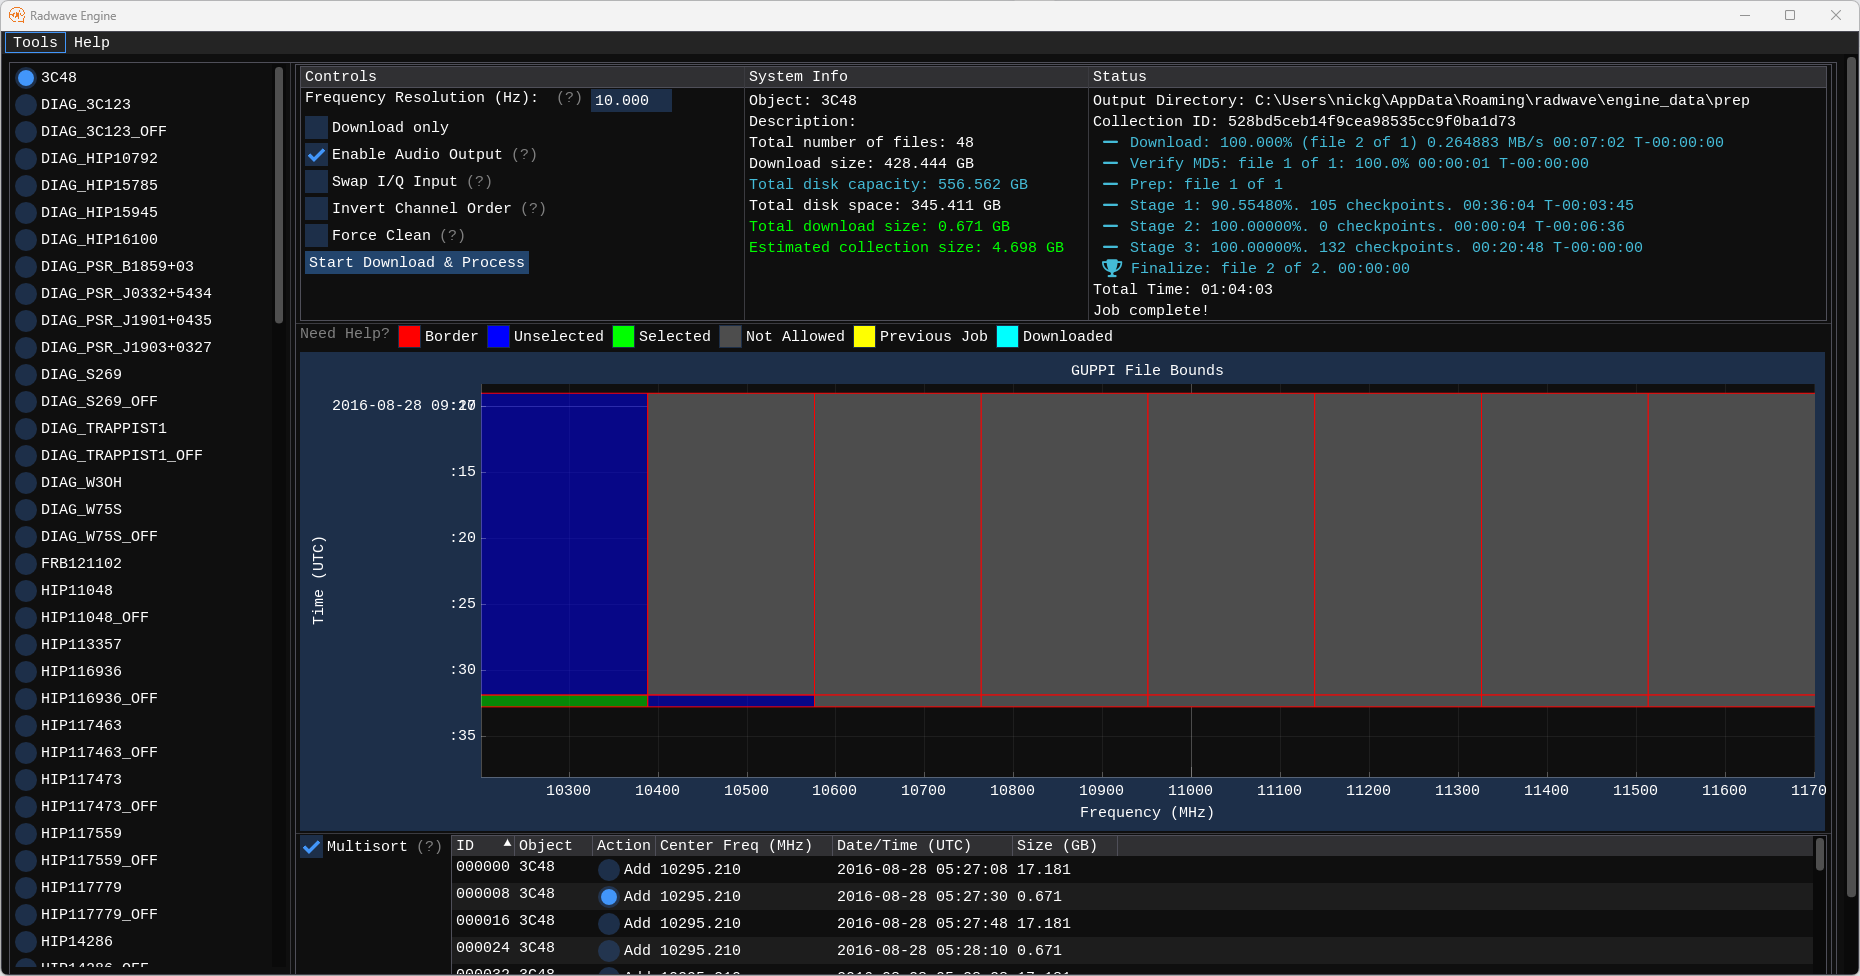Toggle the Add action for file 000008

pos(608,897)
